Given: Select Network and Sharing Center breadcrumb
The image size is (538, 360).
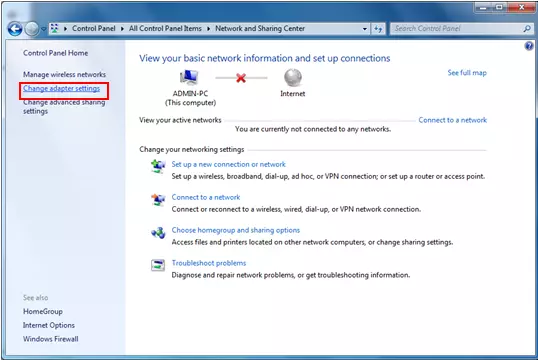Looking at the screenshot, I should [260, 28].
